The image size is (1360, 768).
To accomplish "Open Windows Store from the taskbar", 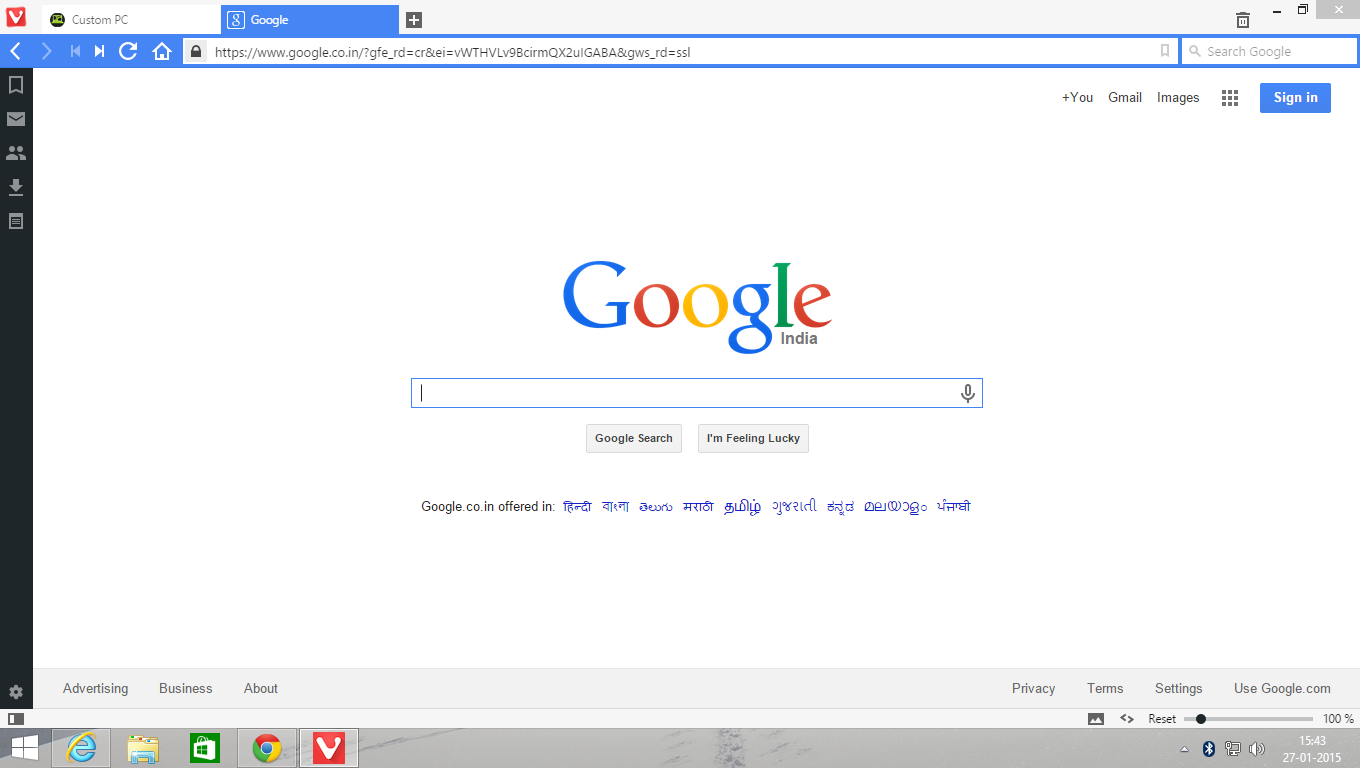I will [205, 748].
